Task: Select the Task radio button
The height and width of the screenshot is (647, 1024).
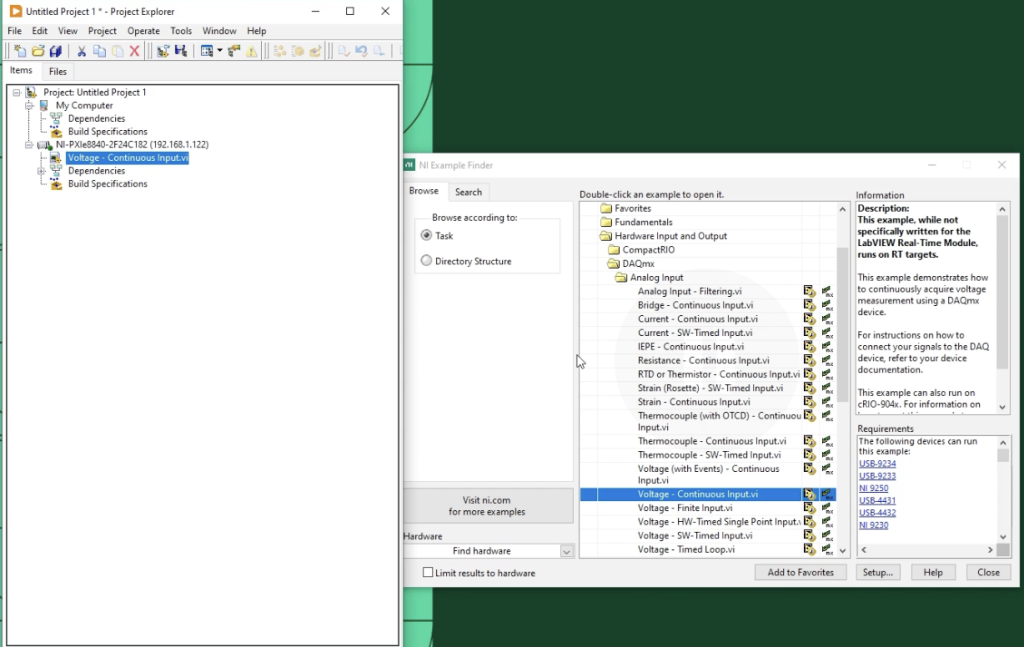Action: point(426,235)
